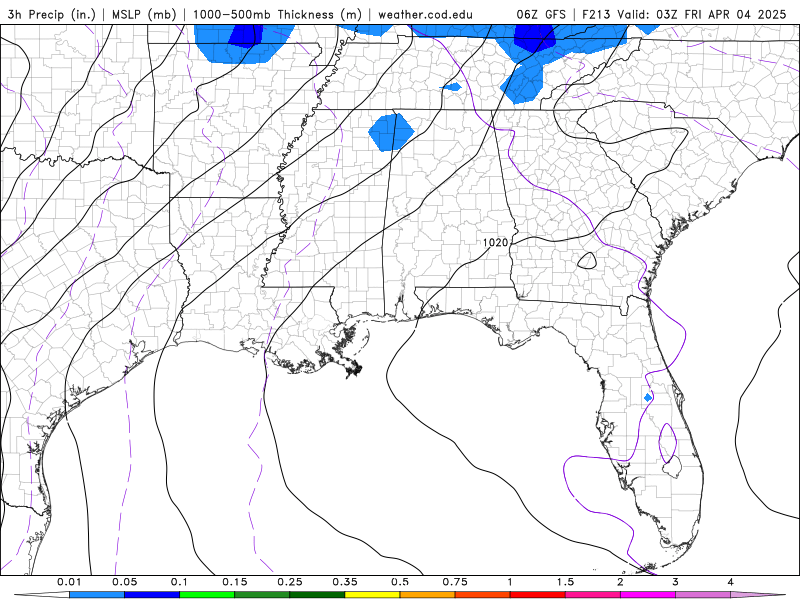Click the '0.15' legend value
This screenshot has width=800, height=600.
tap(235, 582)
